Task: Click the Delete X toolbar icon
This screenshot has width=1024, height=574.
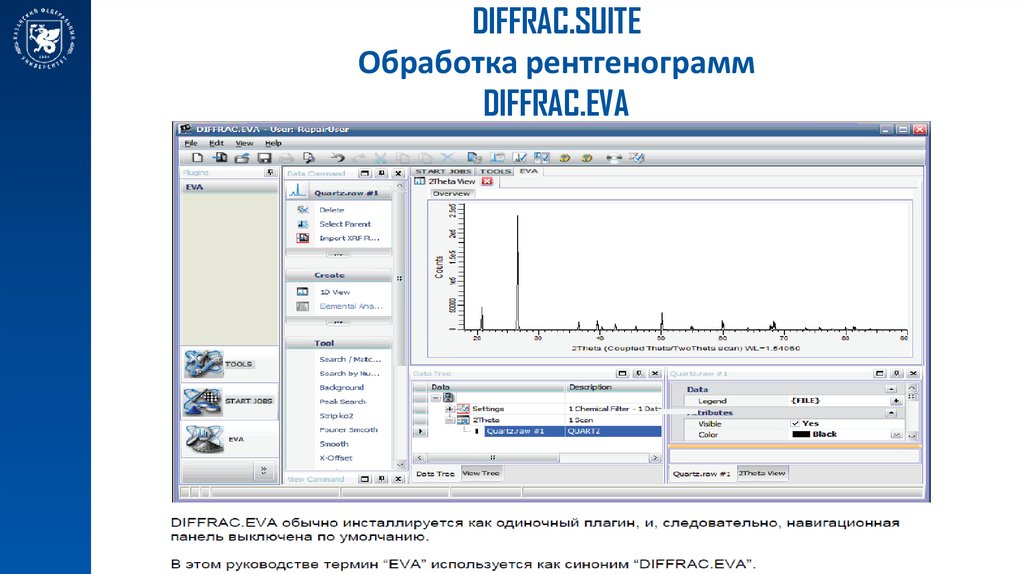Action: click(447, 157)
